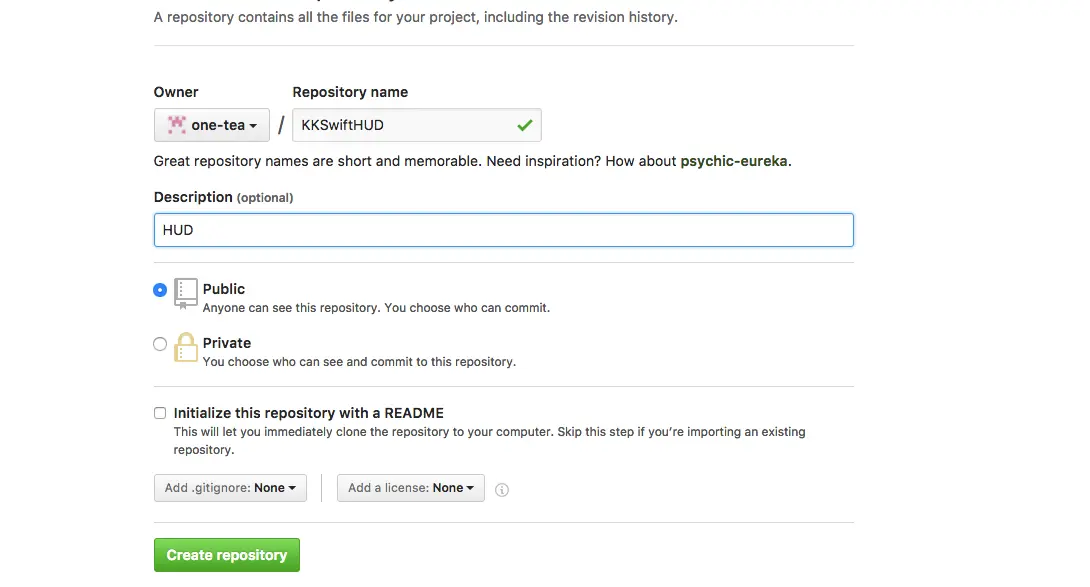
Task: Click the Public option label
Action: click(x=224, y=289)
